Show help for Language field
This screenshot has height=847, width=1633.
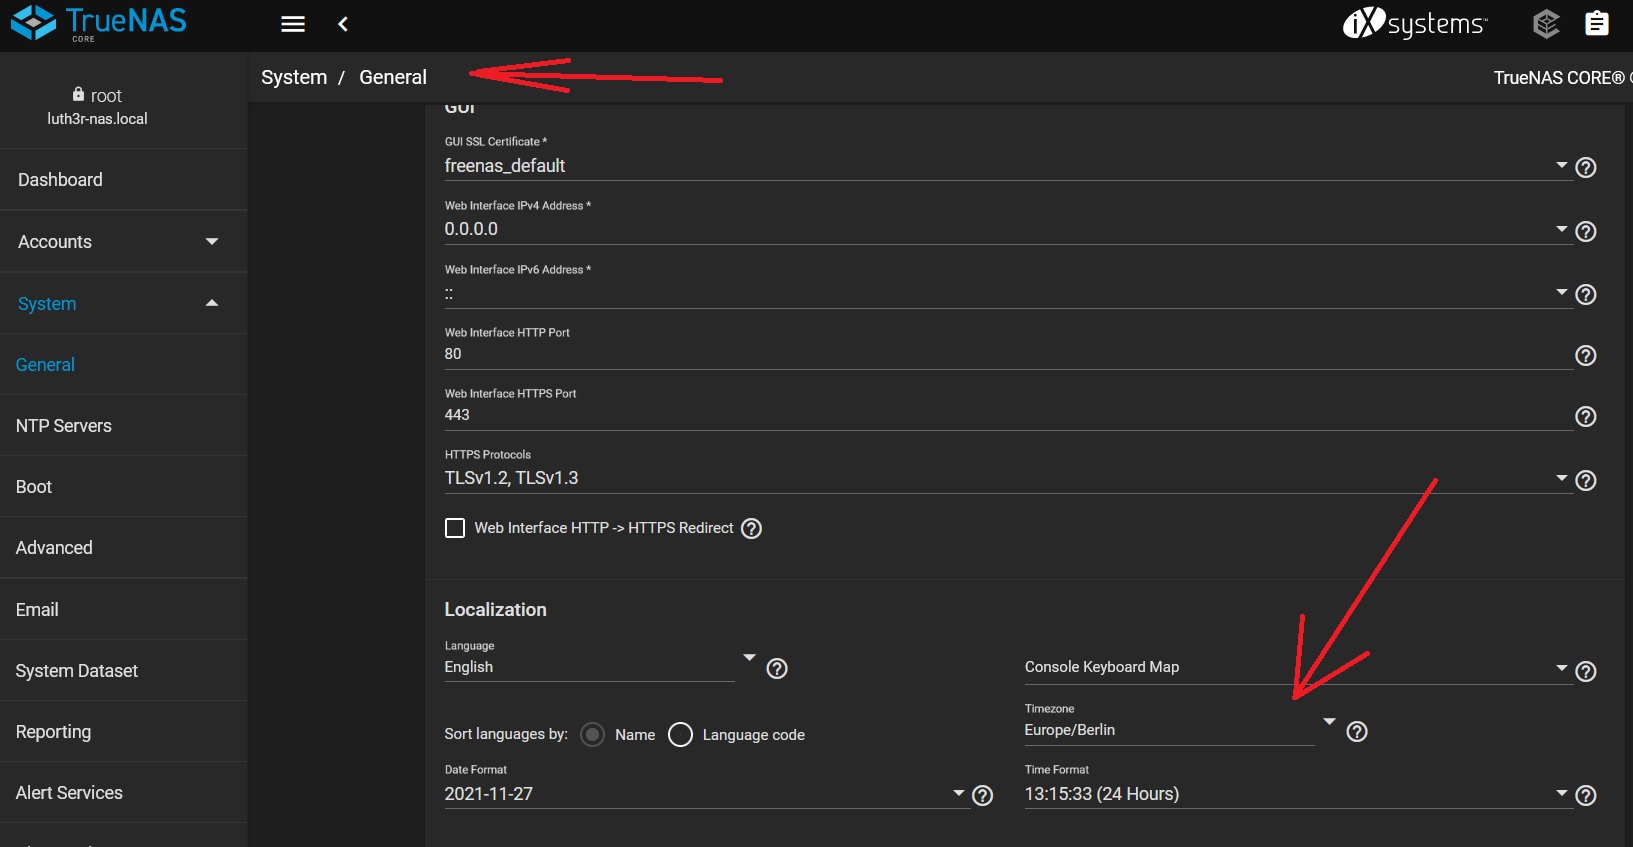click(x=777, y=669)
